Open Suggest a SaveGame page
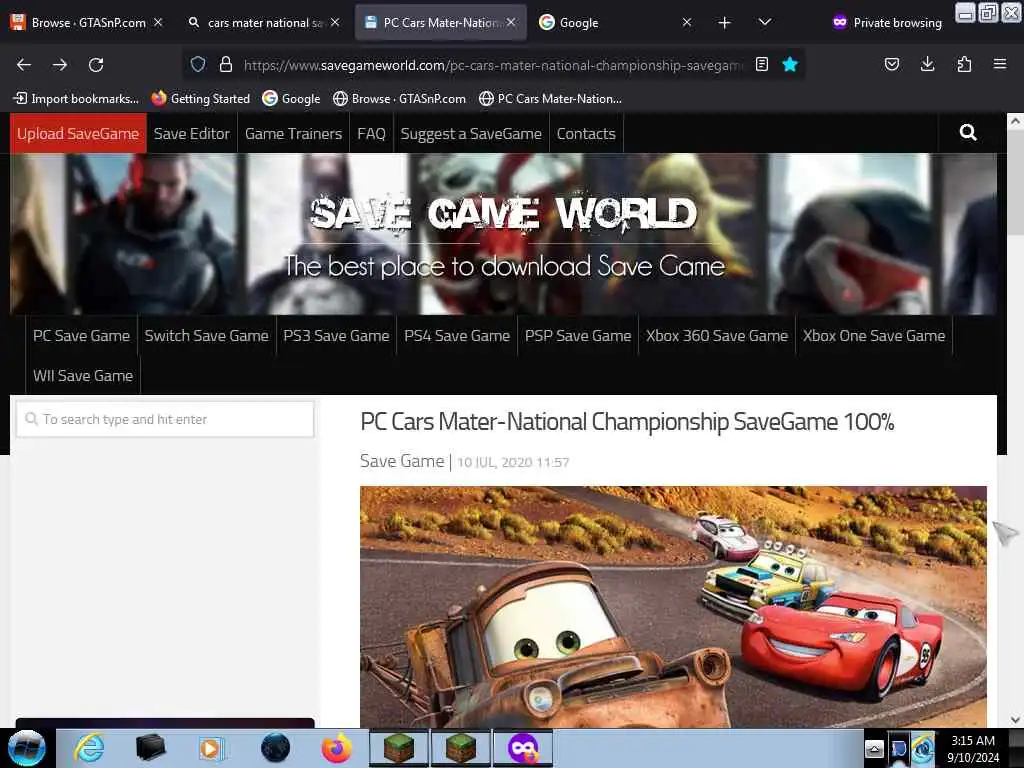This screenshot has width=1024, height=768. click(x=471, y=133)
